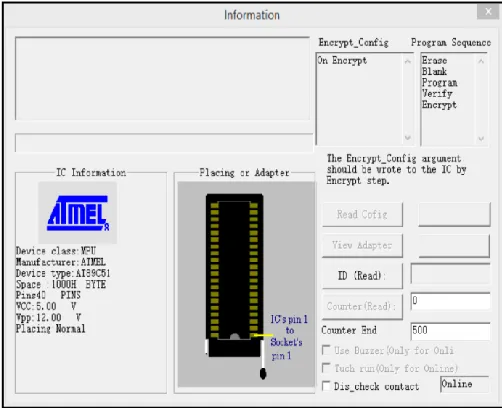Click the Read Cofig button

tap(362, 214)
